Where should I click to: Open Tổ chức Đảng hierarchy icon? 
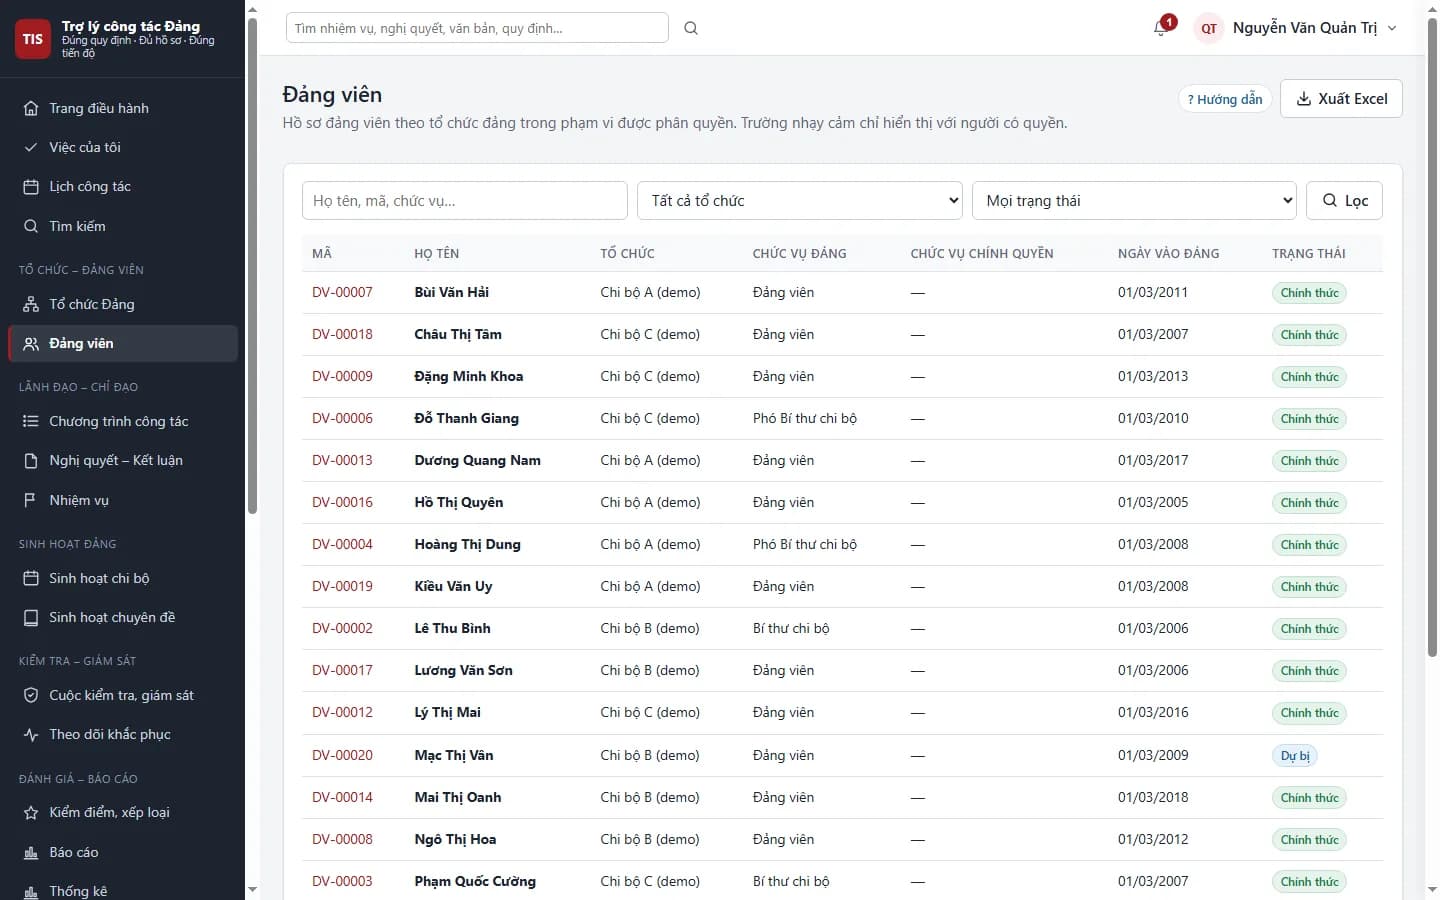pos(31,304)
